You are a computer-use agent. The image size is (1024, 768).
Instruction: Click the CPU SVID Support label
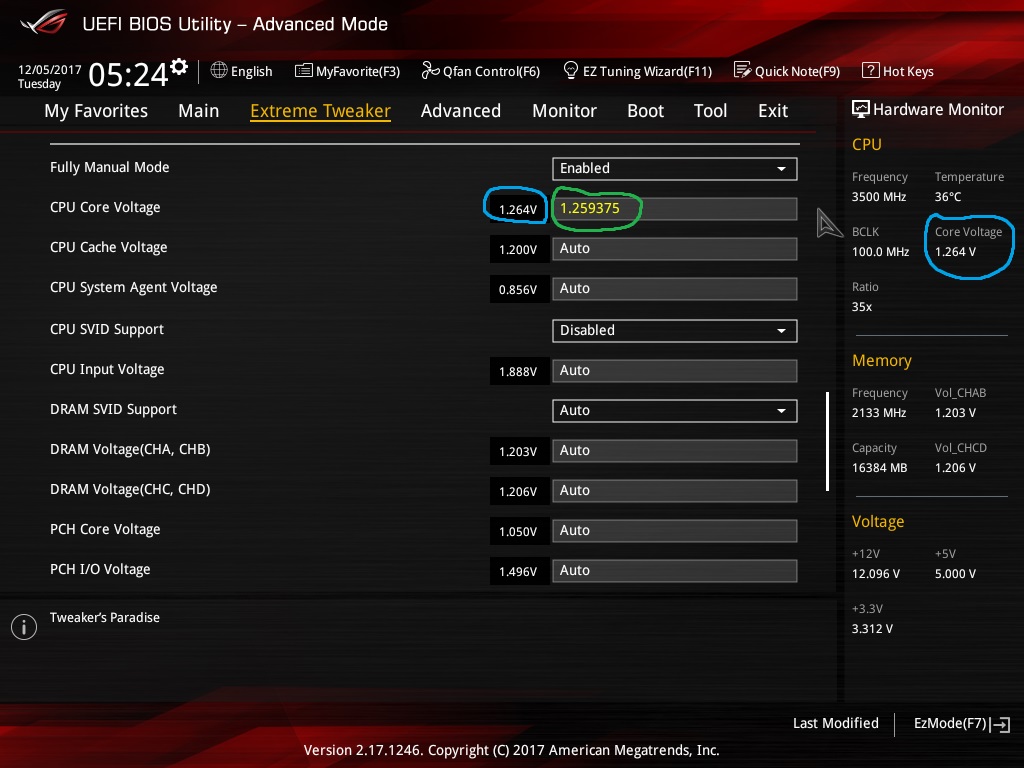(x=107, y=329)
